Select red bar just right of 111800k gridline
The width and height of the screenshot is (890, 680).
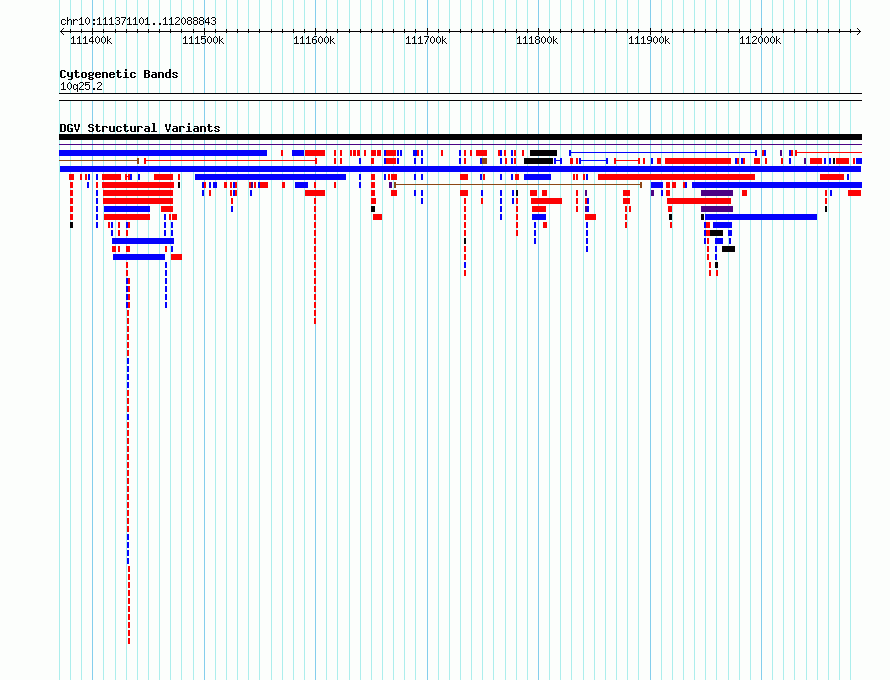point(546,201)
